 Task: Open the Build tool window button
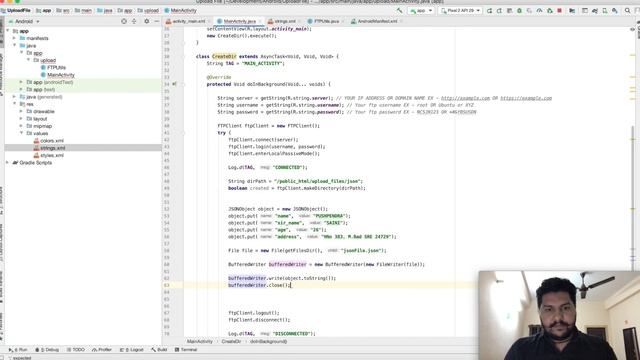click(160, 350)
